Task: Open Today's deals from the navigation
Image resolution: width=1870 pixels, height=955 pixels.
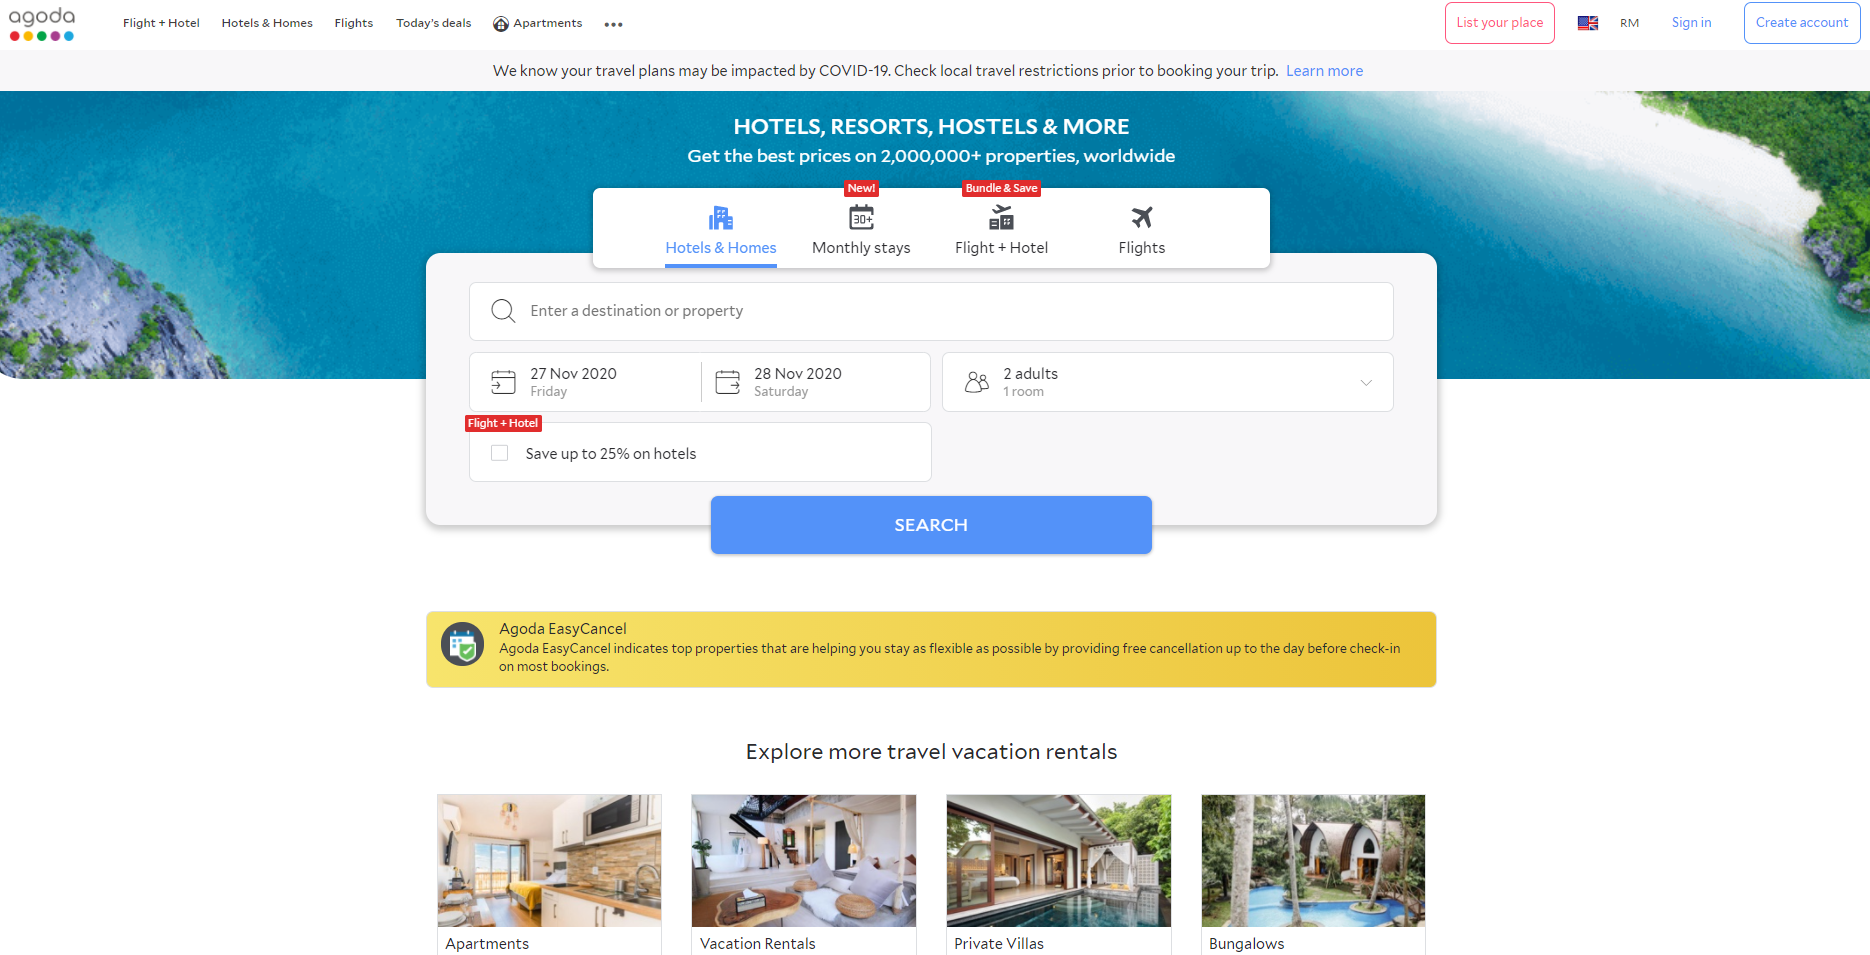Action: [433, 22]
